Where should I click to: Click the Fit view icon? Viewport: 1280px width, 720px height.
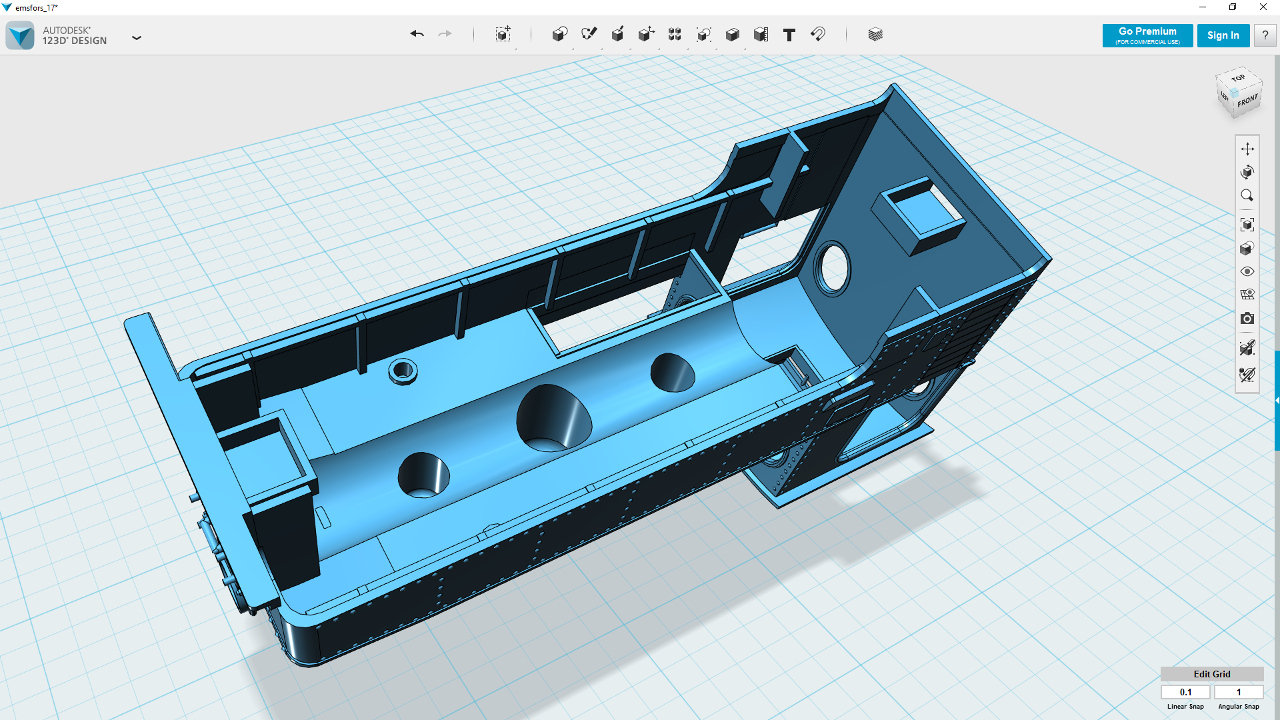point(1247,225)
